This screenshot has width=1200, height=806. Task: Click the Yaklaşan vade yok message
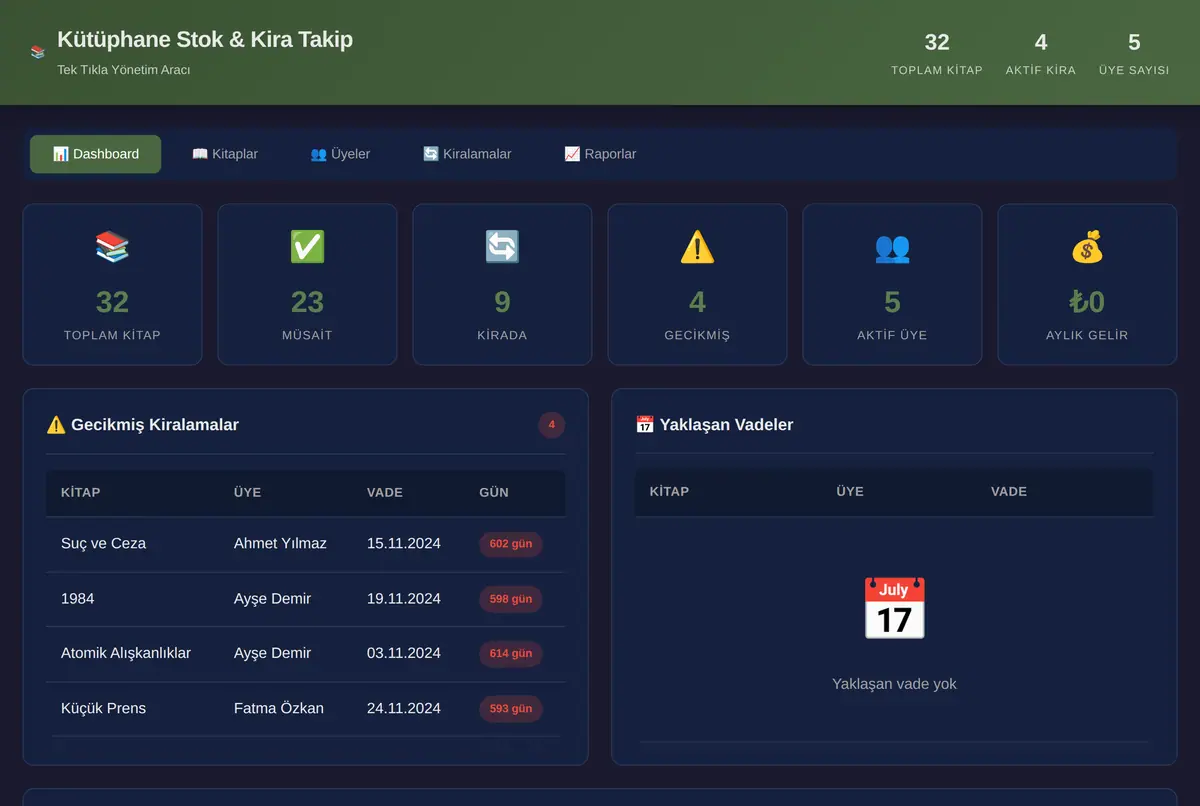[x=894, y=684]
